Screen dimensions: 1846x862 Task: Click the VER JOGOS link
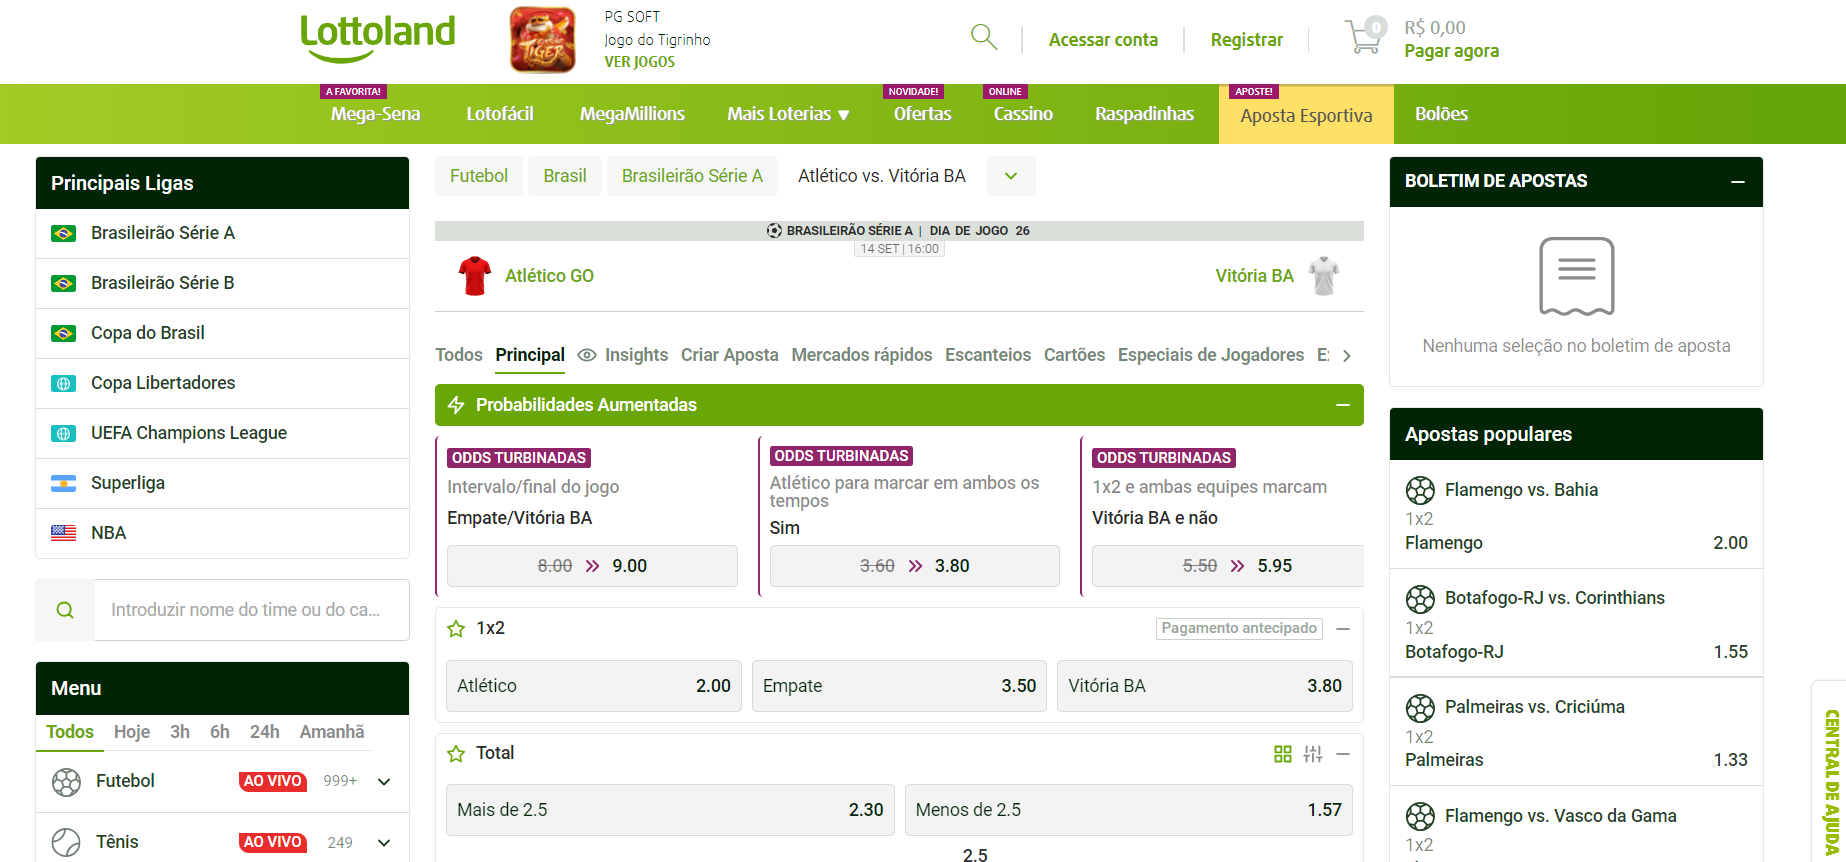click(640, 62)
